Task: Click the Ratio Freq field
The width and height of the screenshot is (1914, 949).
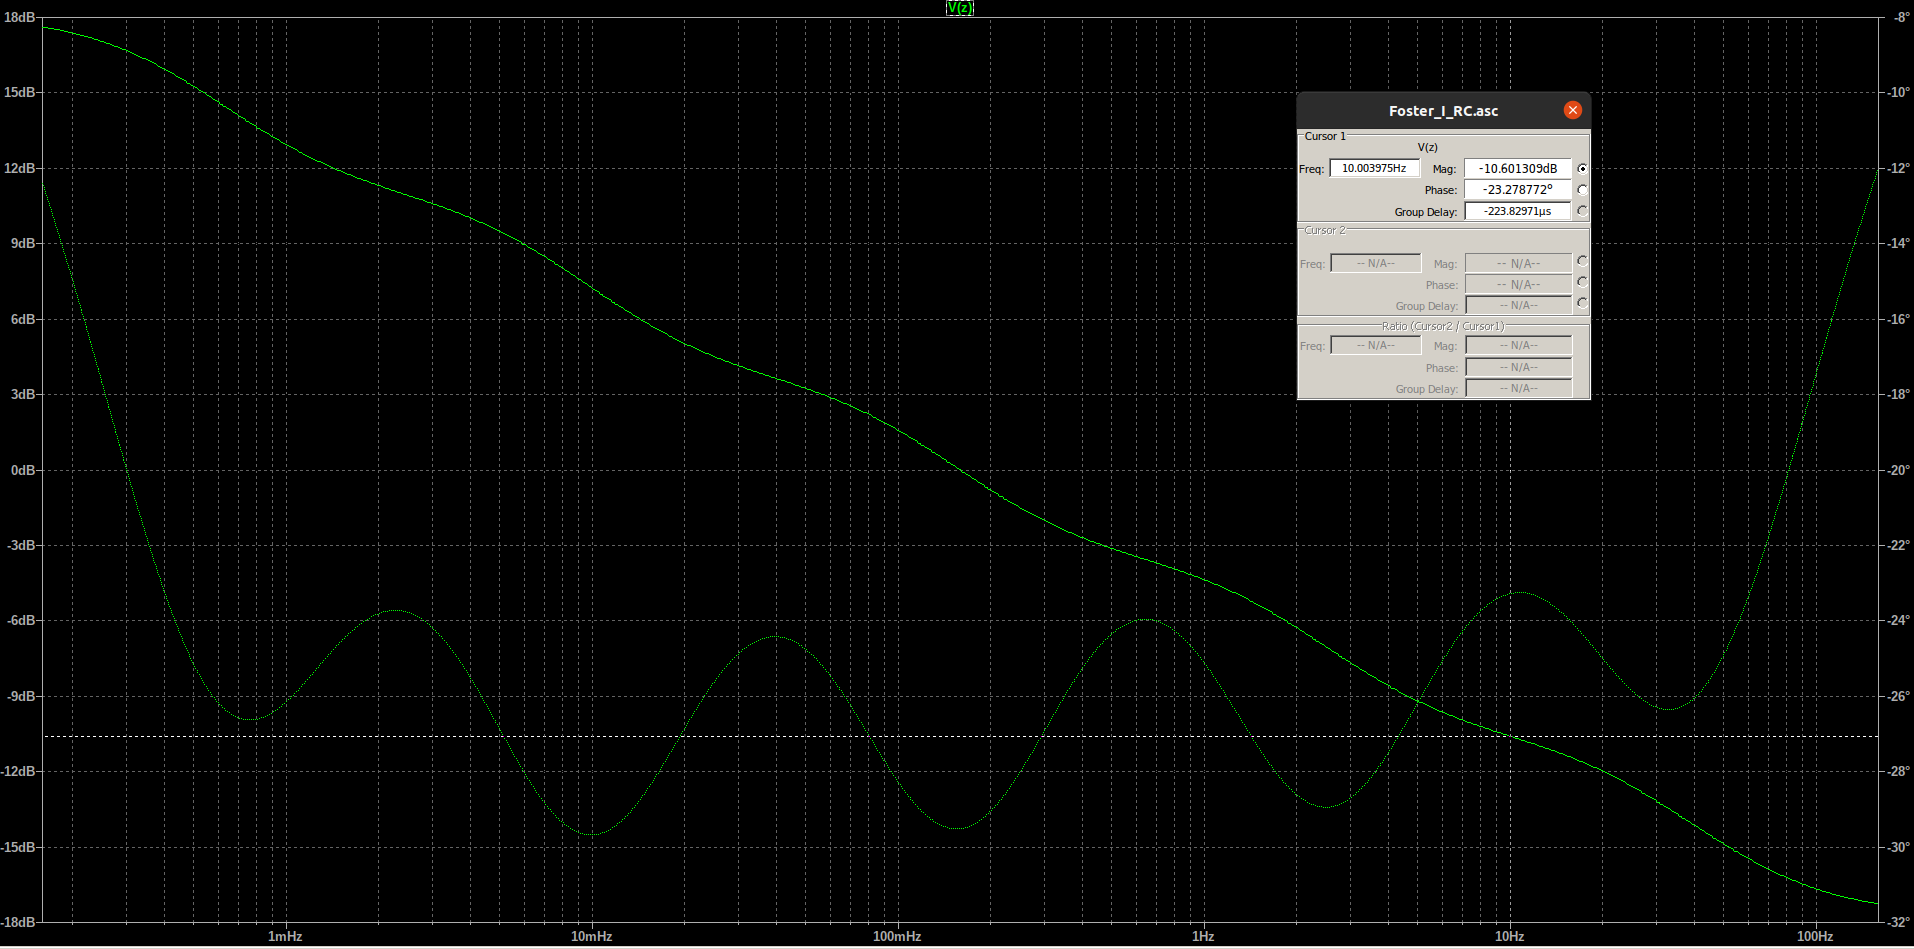Action: tap(1375, 346)
